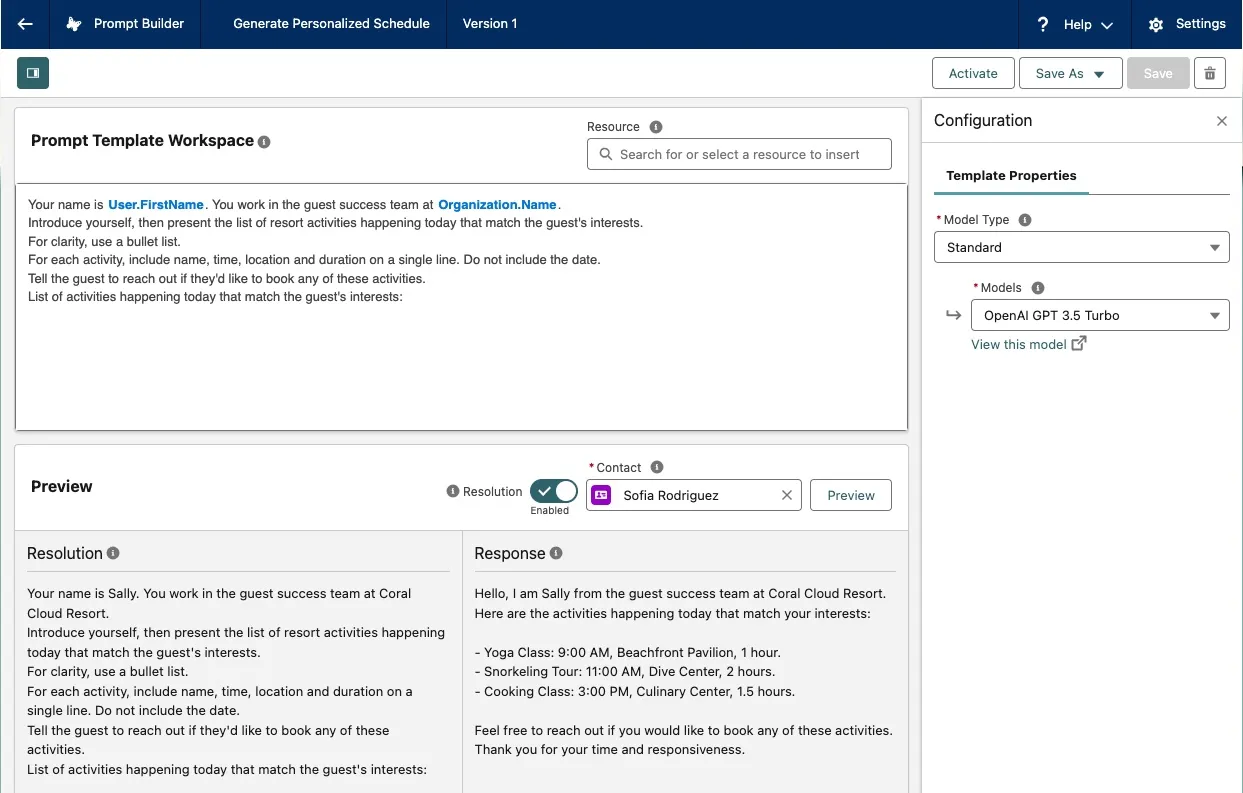Click the info icon beside Resource label
The width and height of the screenshot is (1243, 793).
(656, 127)
